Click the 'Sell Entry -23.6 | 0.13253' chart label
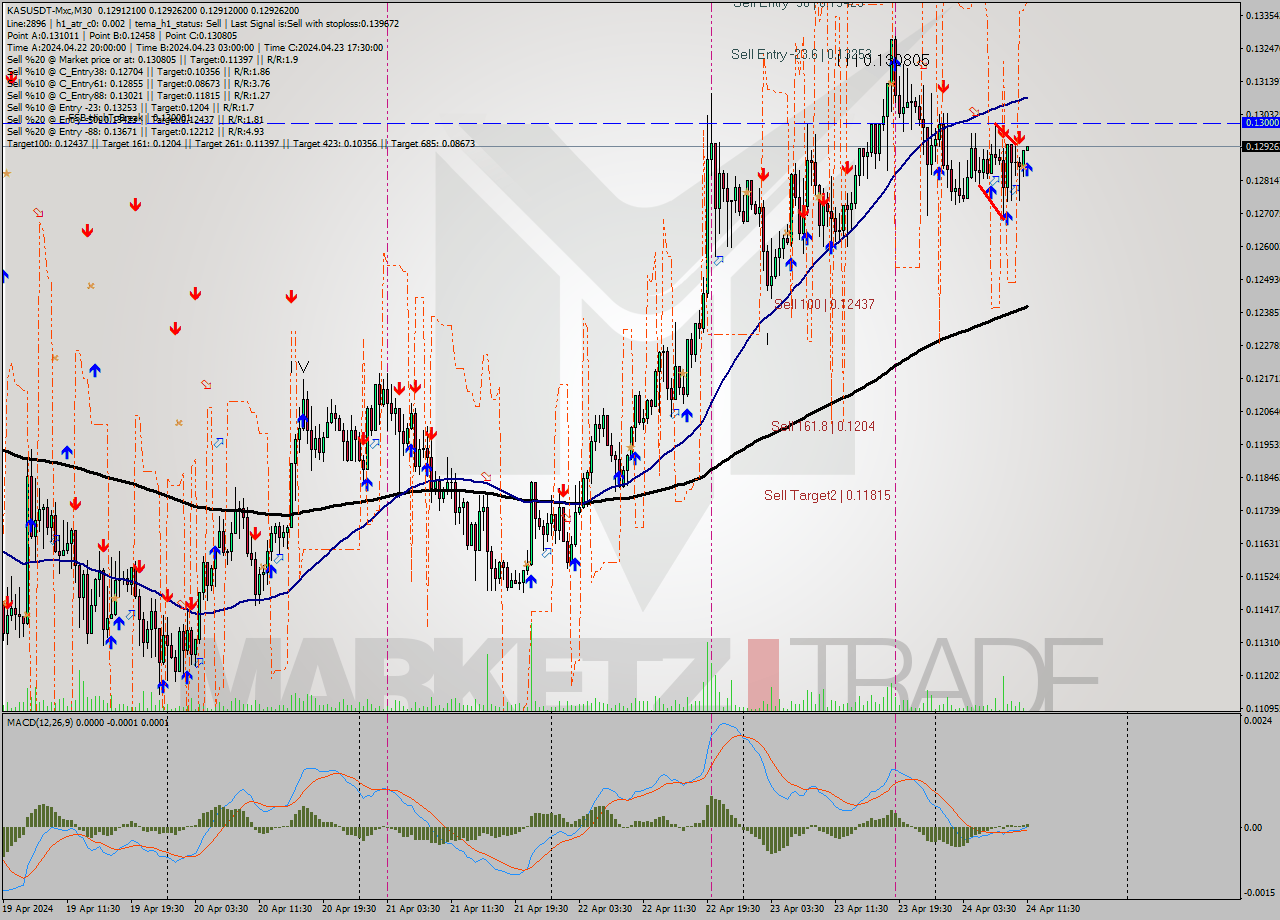This screenshot has width=1280, height=920. 801,55
